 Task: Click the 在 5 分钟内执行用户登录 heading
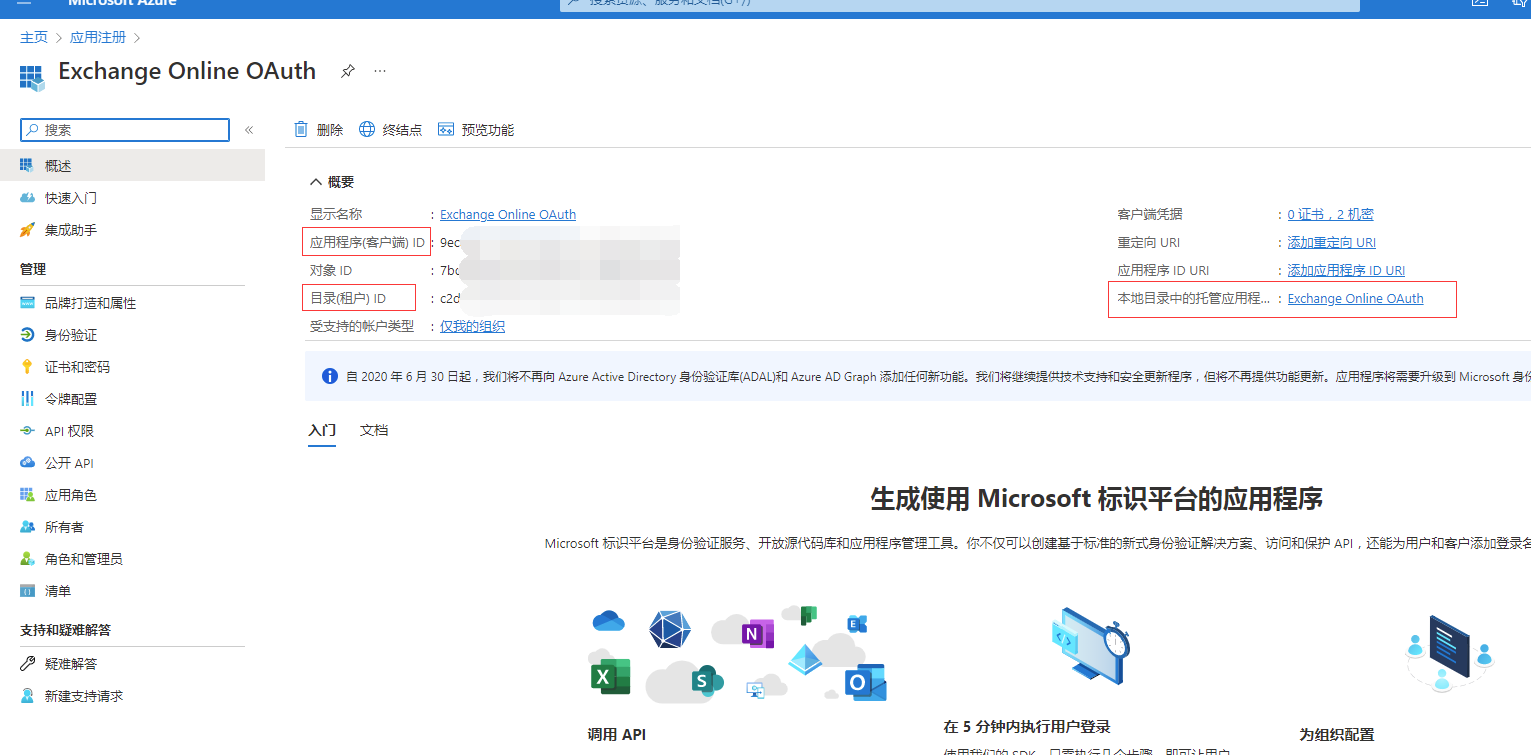tap(1027, 726)
